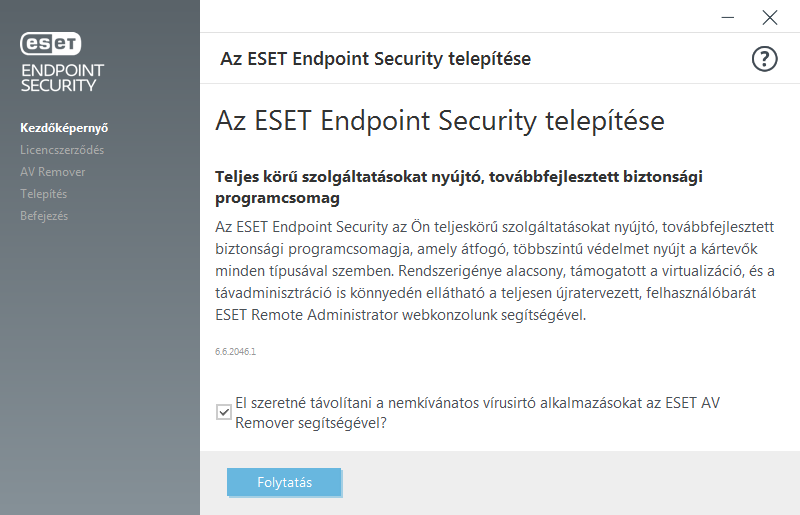Close the ESET installer window

click(769, 17)
